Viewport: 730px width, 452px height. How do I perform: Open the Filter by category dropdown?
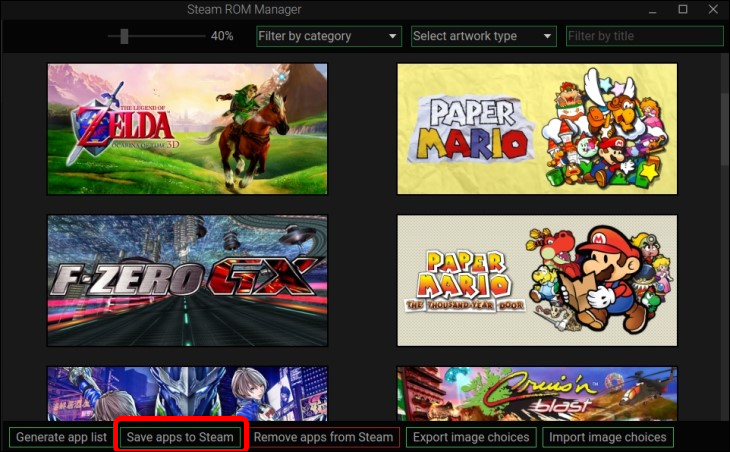pyautogui.click(x=329, y=36)
